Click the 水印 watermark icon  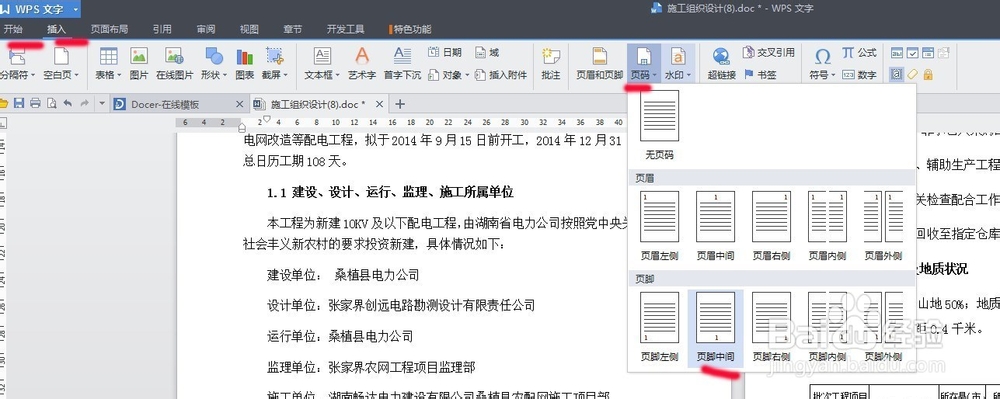pos(678,56)
